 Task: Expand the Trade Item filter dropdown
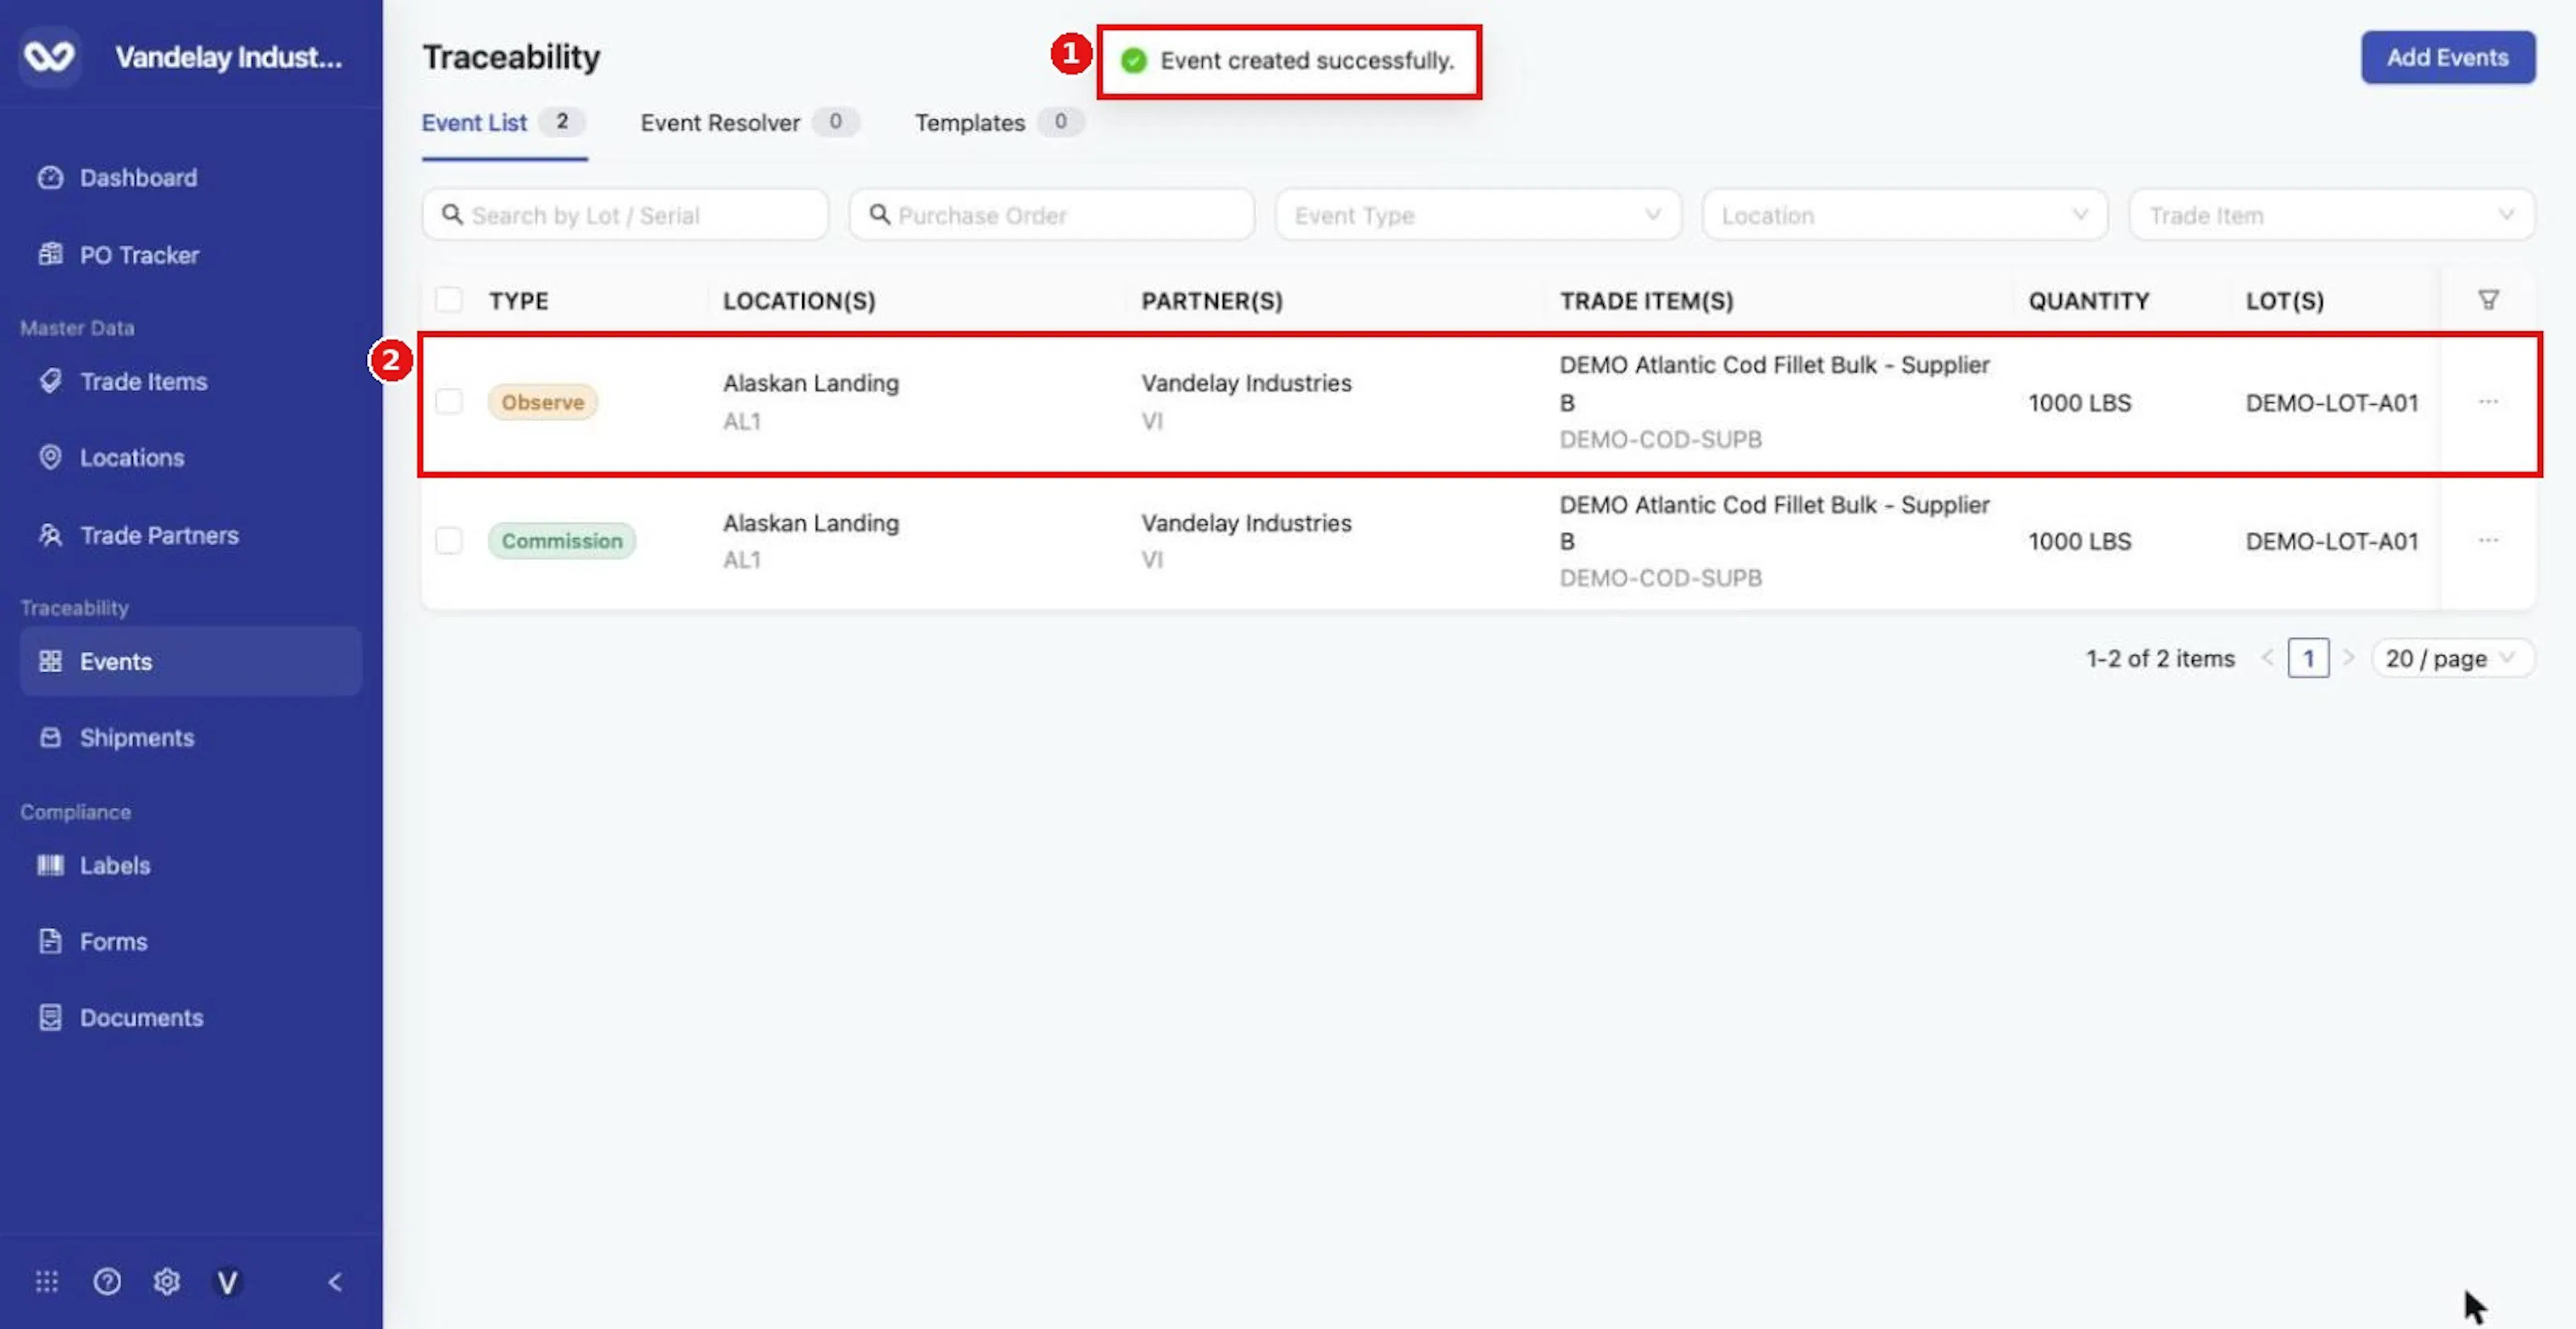point(2331,214)
